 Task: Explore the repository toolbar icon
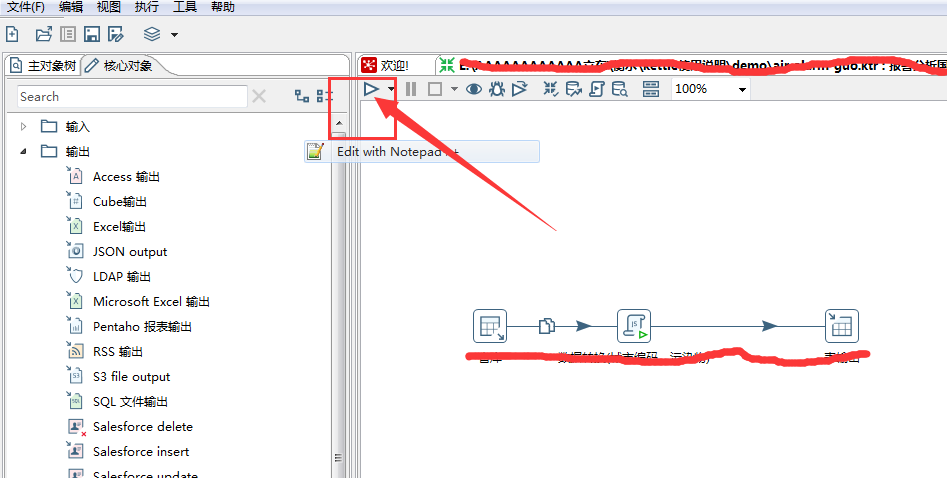point(68,34)
